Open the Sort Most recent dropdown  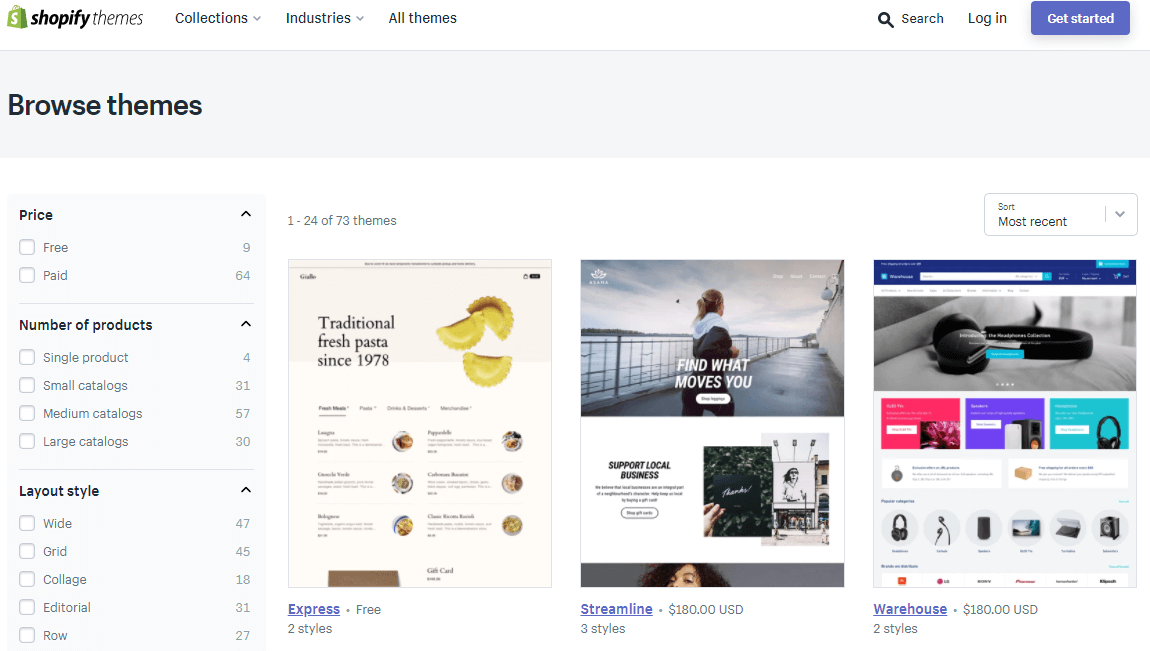click(1060, 215)
